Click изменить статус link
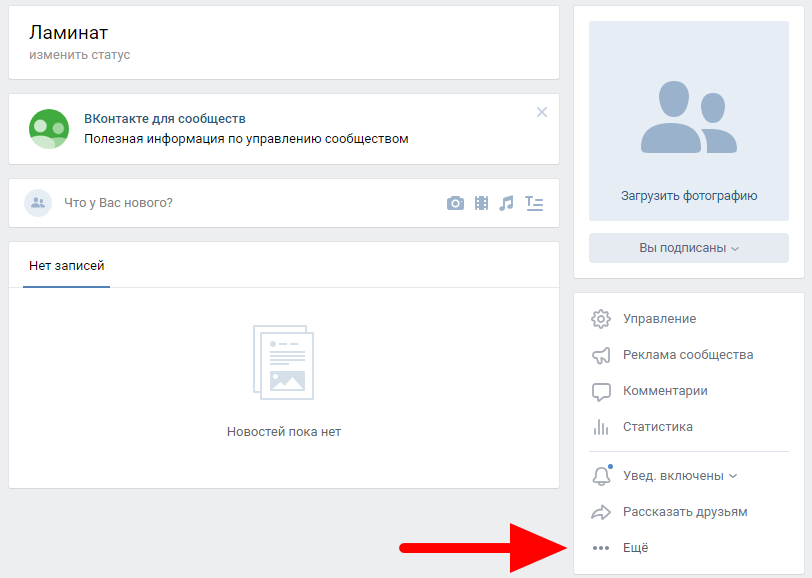The height and width of the screenshot is (578, 812). (79, 55)
